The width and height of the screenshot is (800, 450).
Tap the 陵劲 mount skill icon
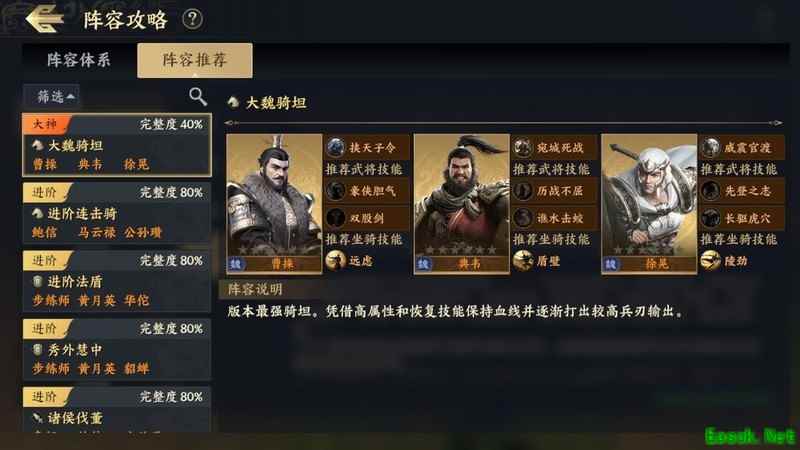[x=710, y=261]
